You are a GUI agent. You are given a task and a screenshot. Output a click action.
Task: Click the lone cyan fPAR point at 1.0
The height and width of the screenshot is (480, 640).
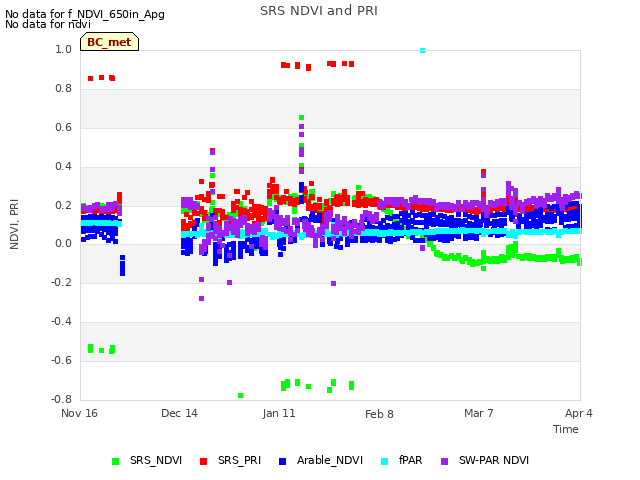coord(422,51)
